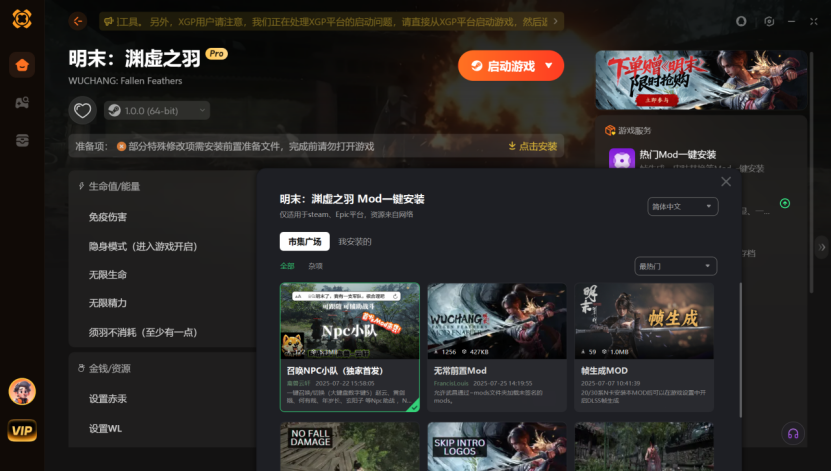Click the VIP badge in sidebar
Image resolution: width=831 pixels, height=471 pixels.
coord(22,431)
